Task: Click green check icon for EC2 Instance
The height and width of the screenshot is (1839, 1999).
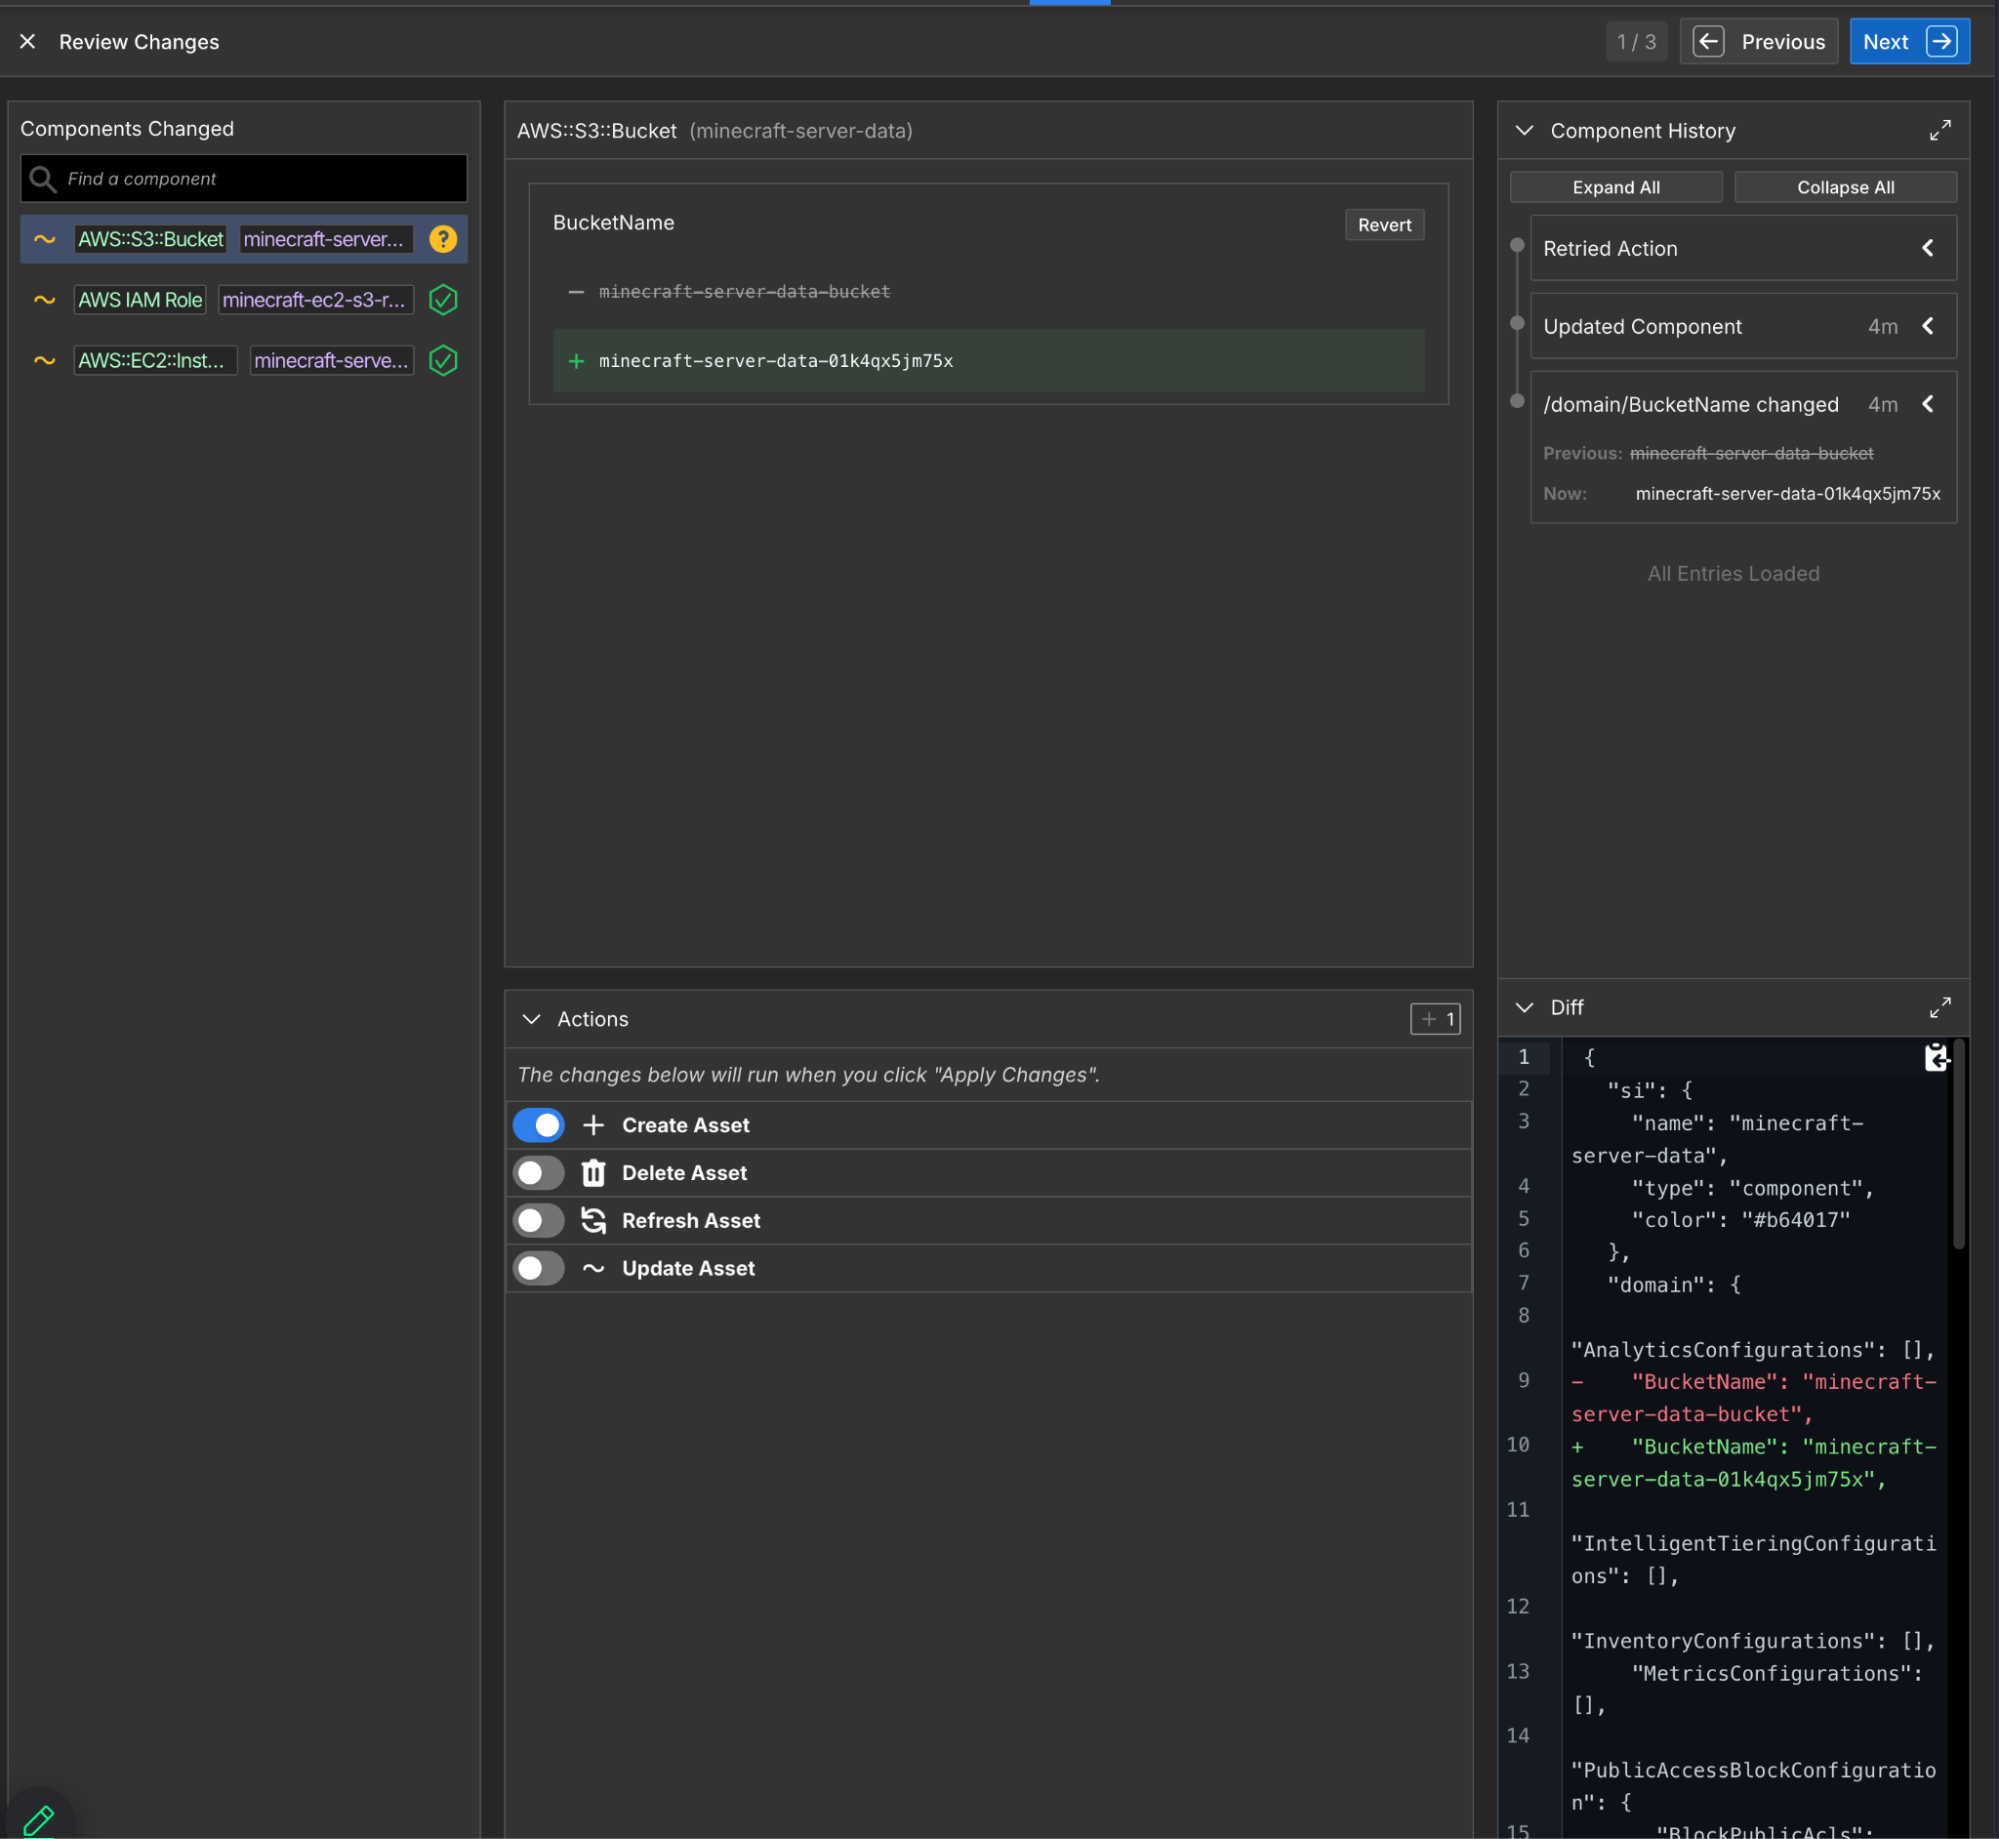Action: [443, 361]
